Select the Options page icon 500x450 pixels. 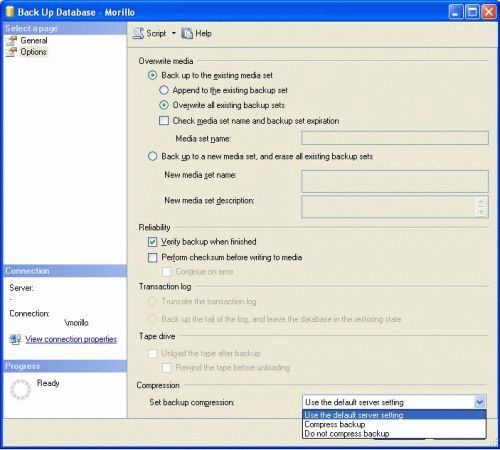(11, 52)
